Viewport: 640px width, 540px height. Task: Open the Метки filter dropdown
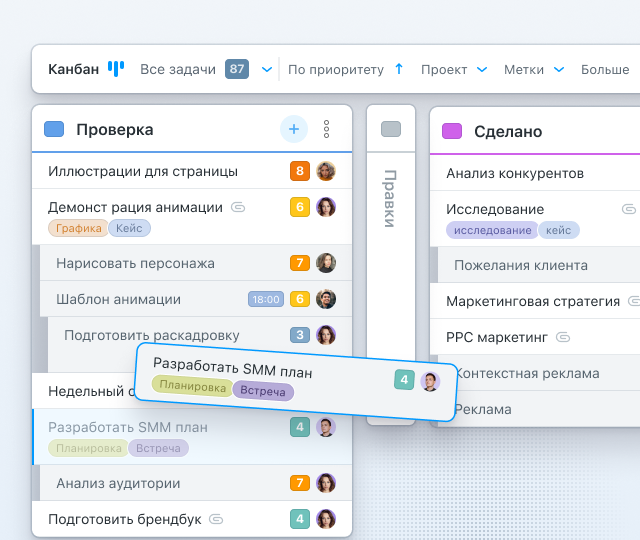click(534, 70)
